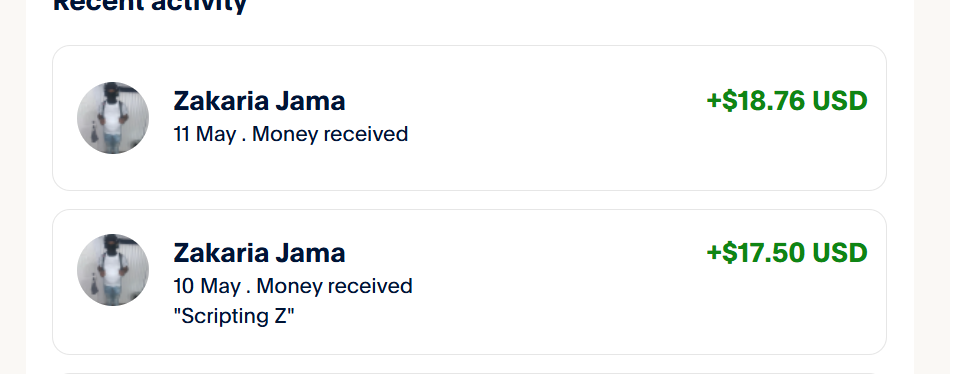Open the partially visible third transaction card
The width and height of the screenshot is (963, 374).
point(469,372)
